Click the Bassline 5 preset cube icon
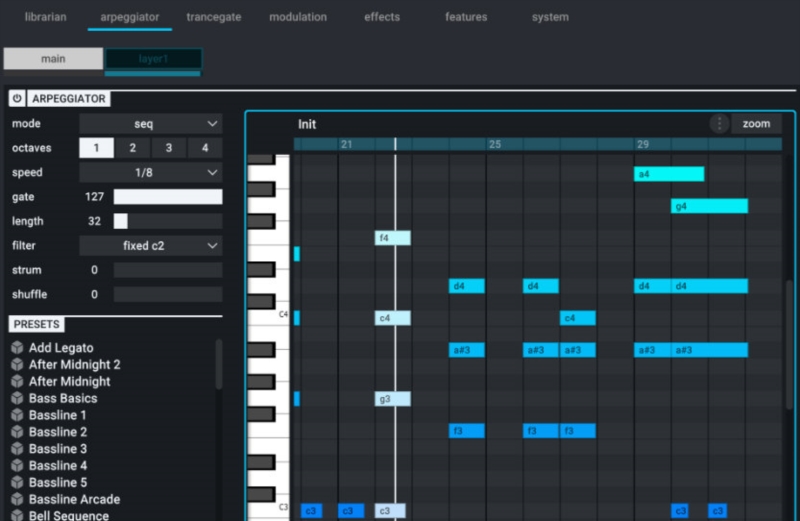This screenshot has height=521, width=800. click(17, 482)
